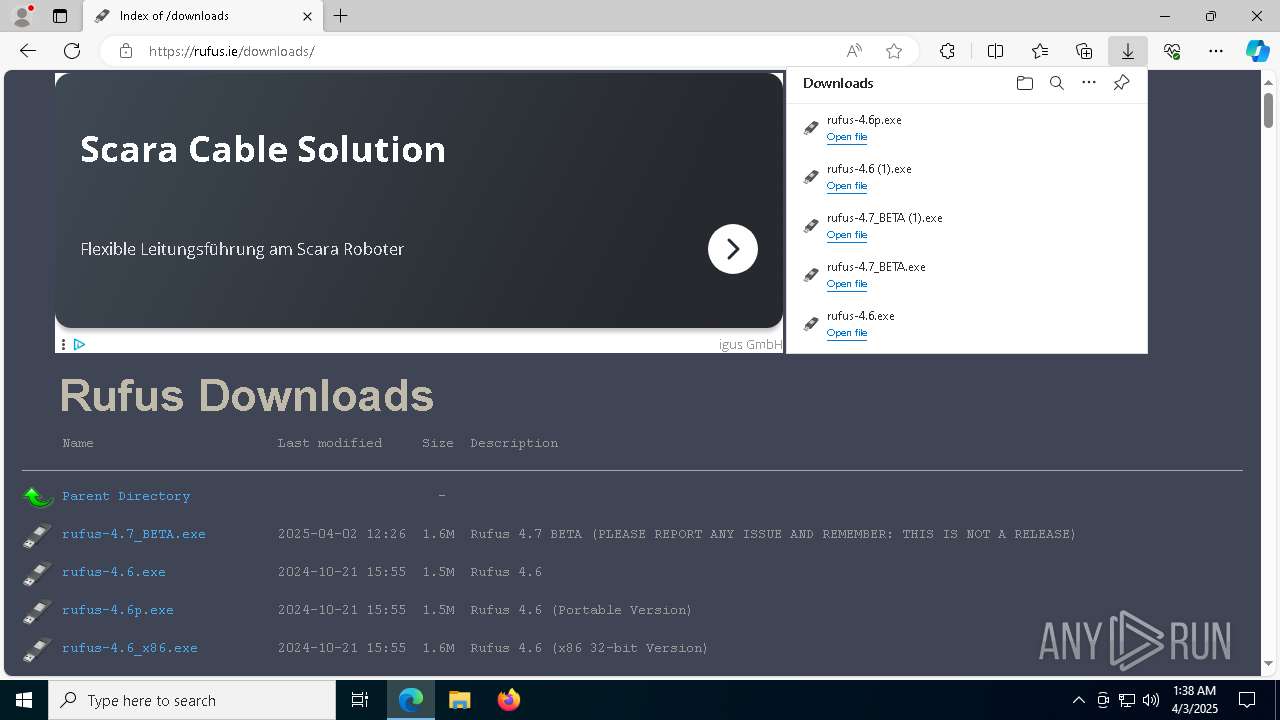Open the tab actions menu

pyautogui.click(x=60, y=16)
